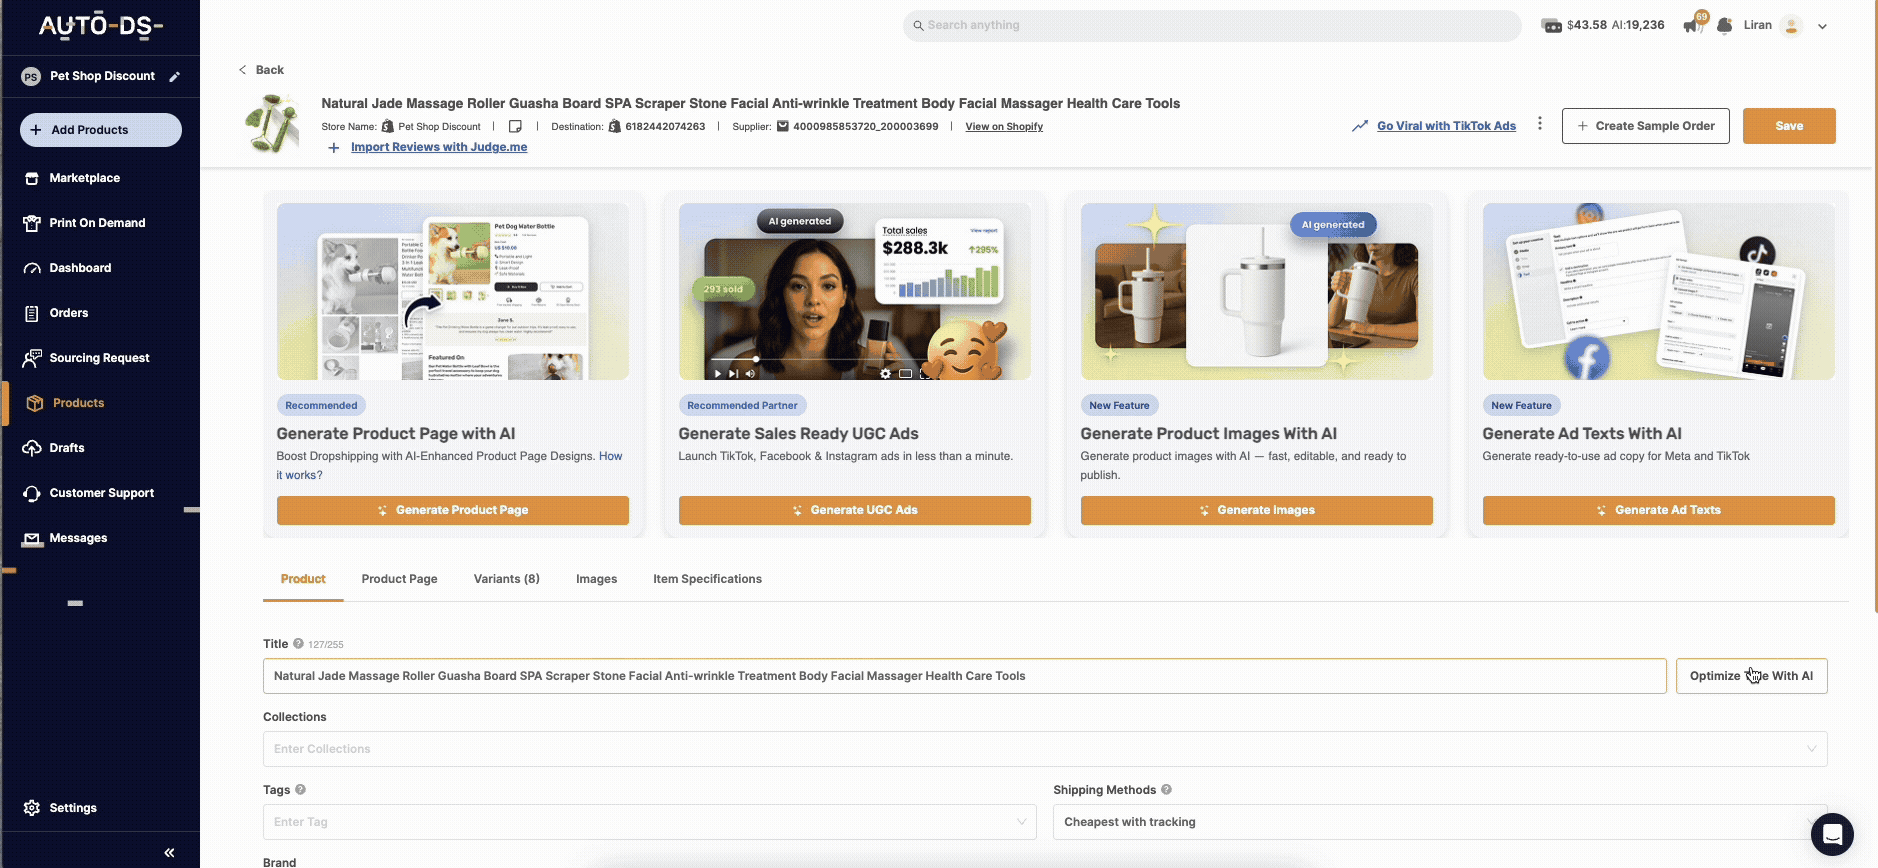Click Add Products button
1878x868 pixels.
pyautogui.click(x=101, y=130)
